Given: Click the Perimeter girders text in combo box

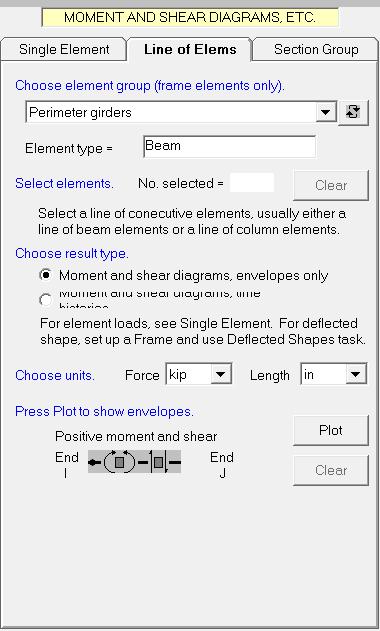Looking at the screenshot, I should (81, 112).
